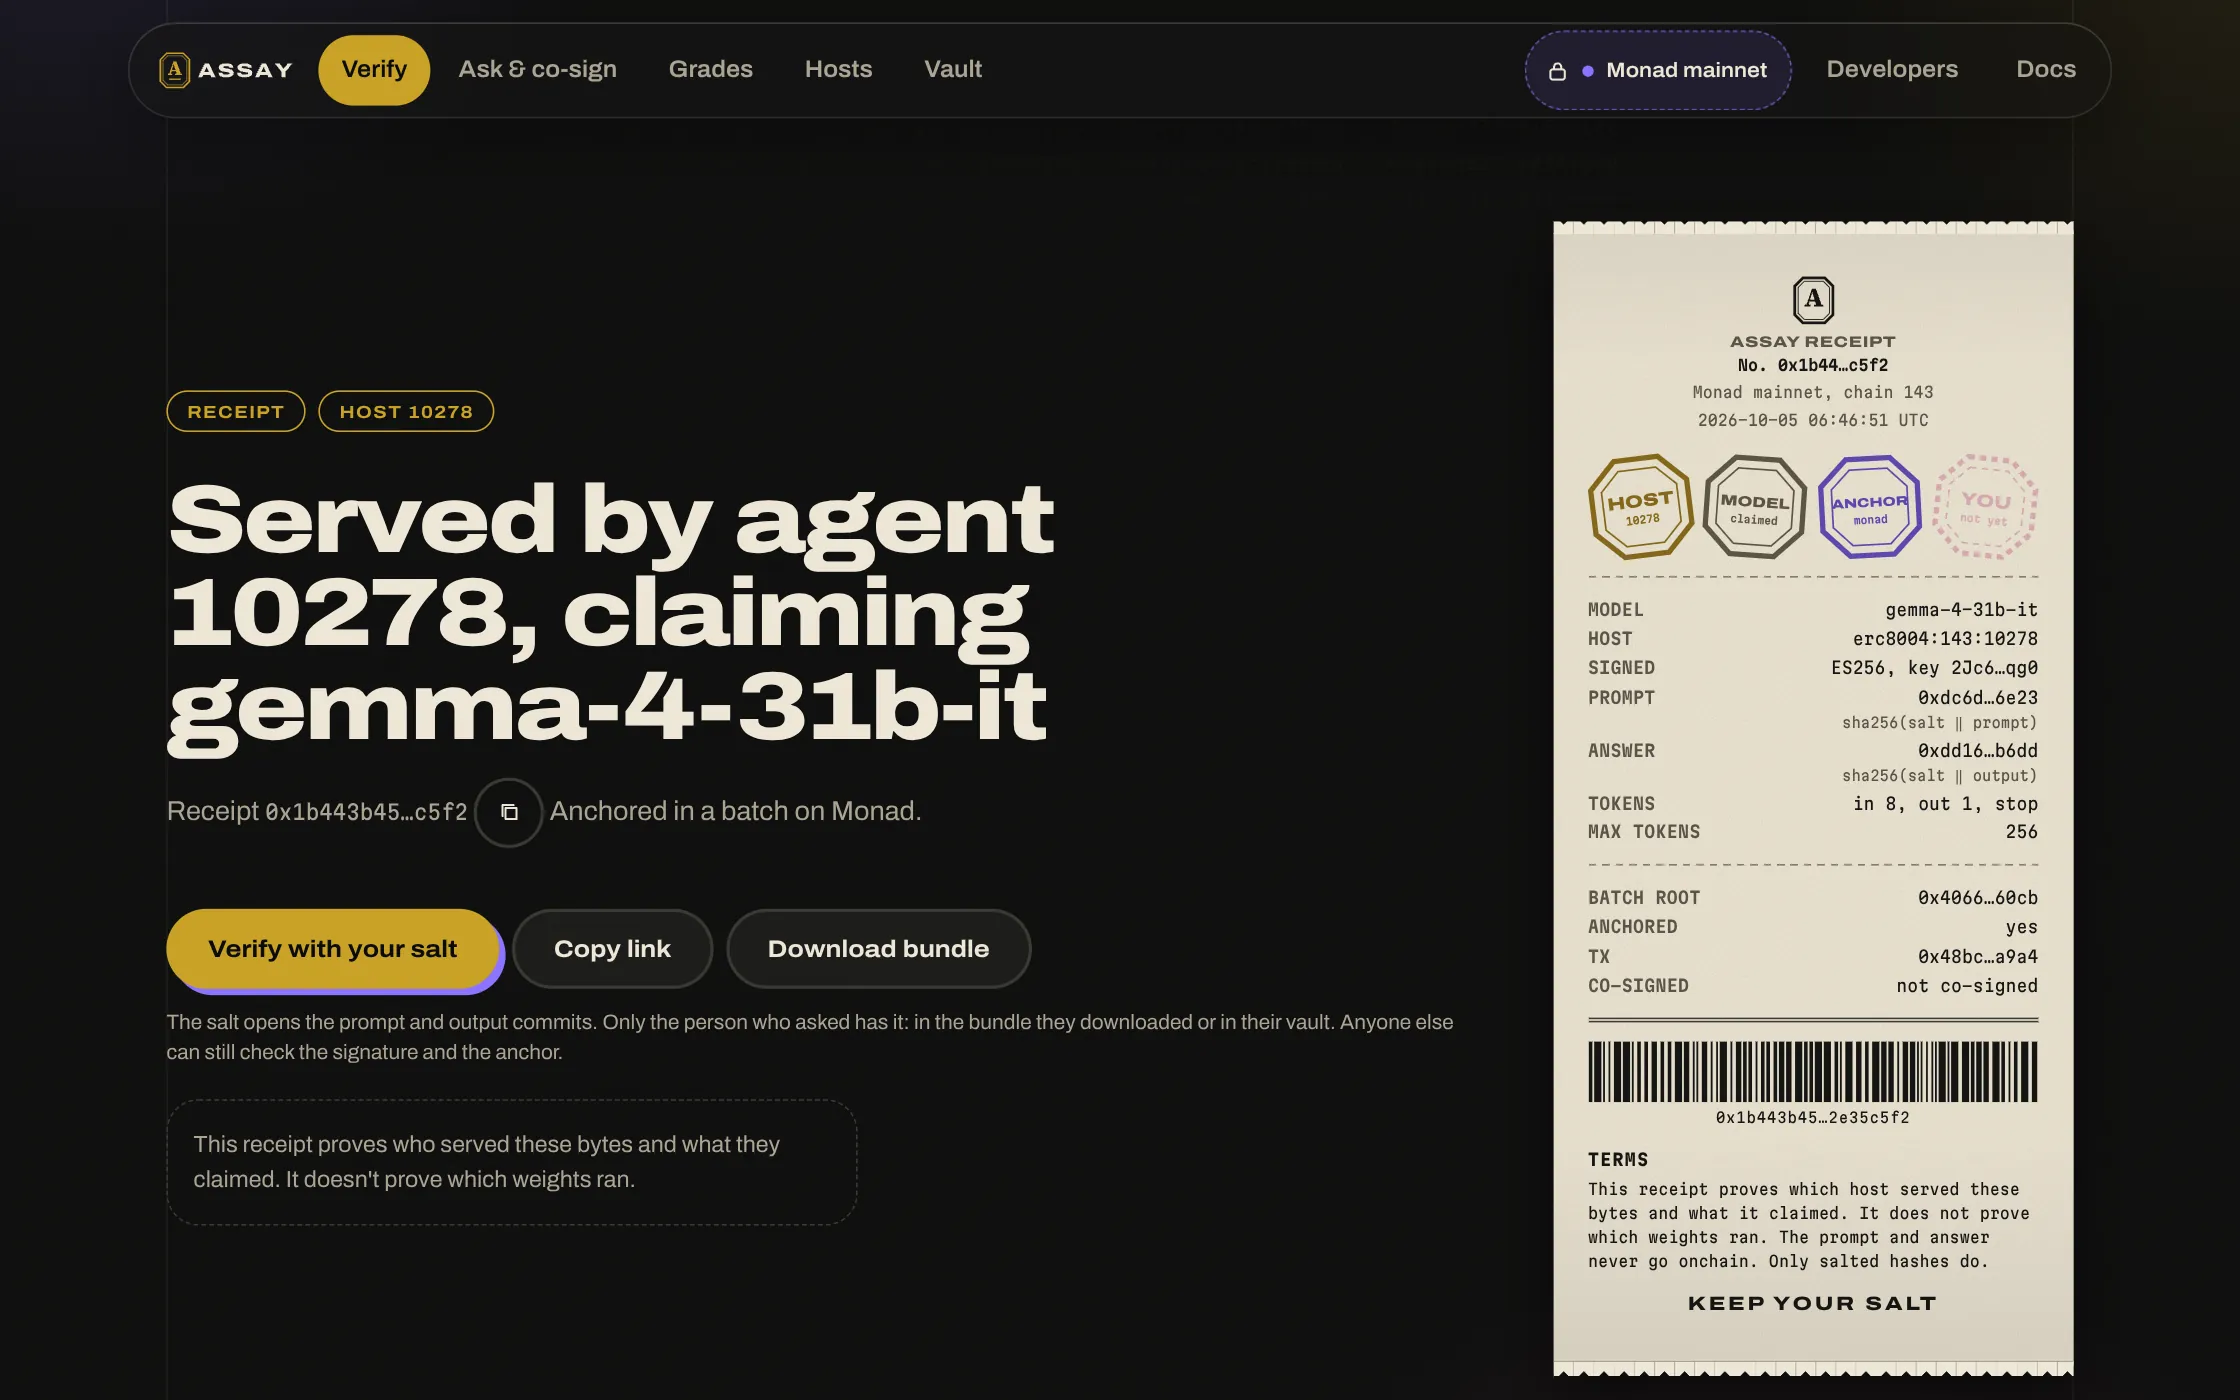
Task: Open Docs in the navbar
Action: [2046, 70]
